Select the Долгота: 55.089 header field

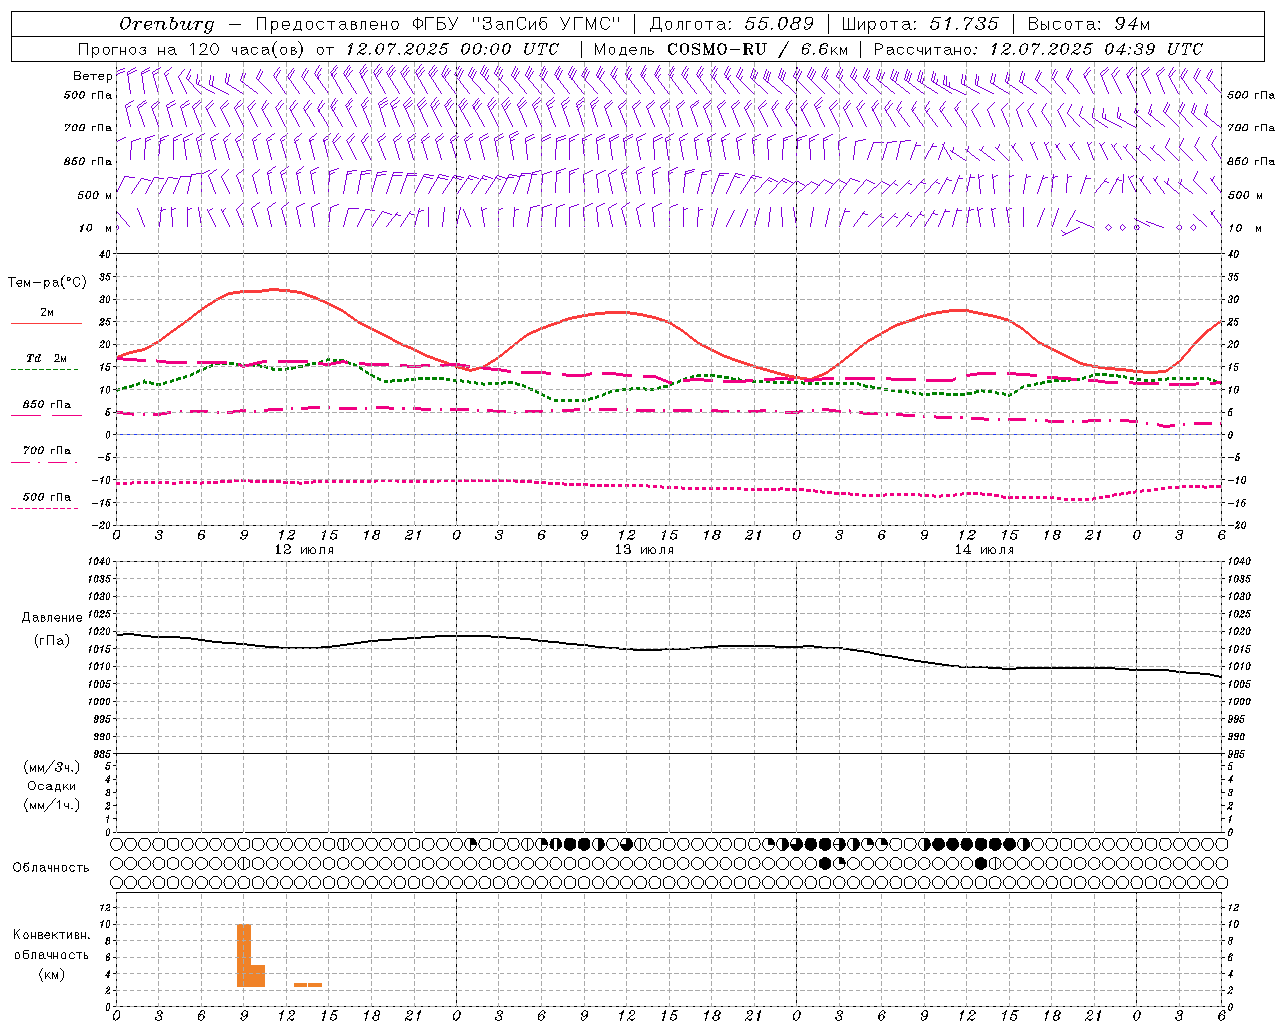click(x=732, y=24)
